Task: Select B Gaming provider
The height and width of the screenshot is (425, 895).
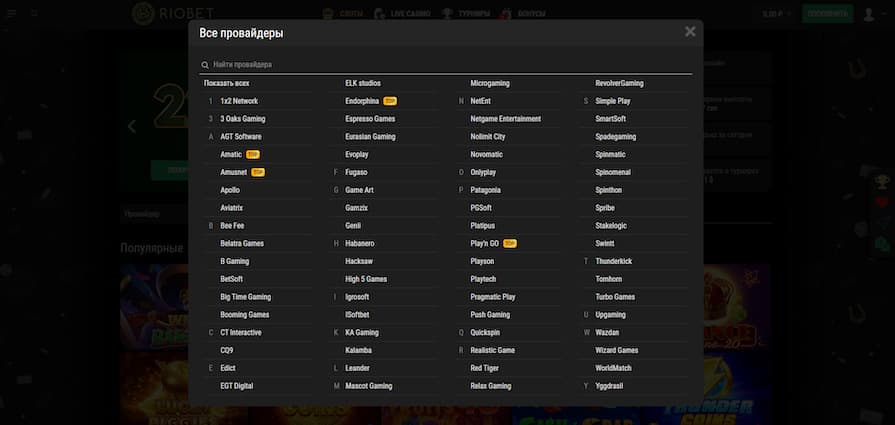Action: [235, 261]
